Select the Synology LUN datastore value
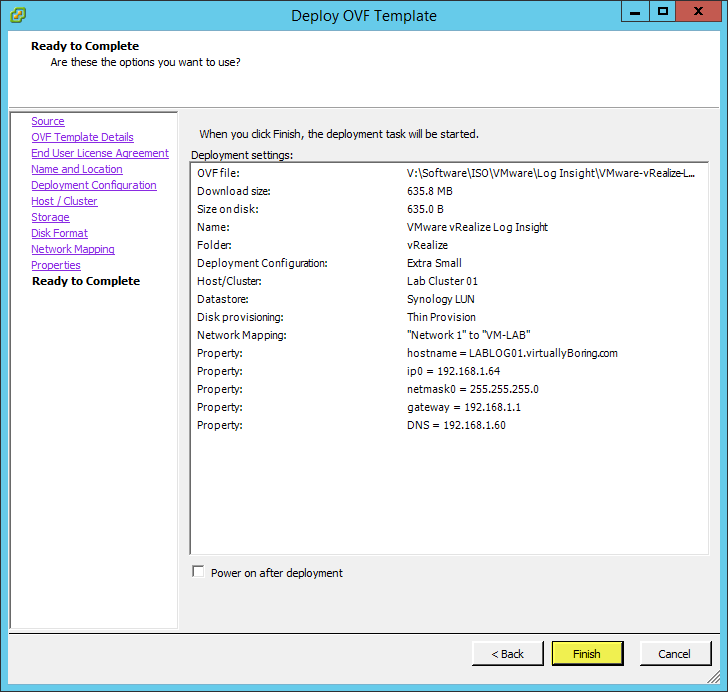The height and width of the screenshot is (692, 728). click(441, 300)
